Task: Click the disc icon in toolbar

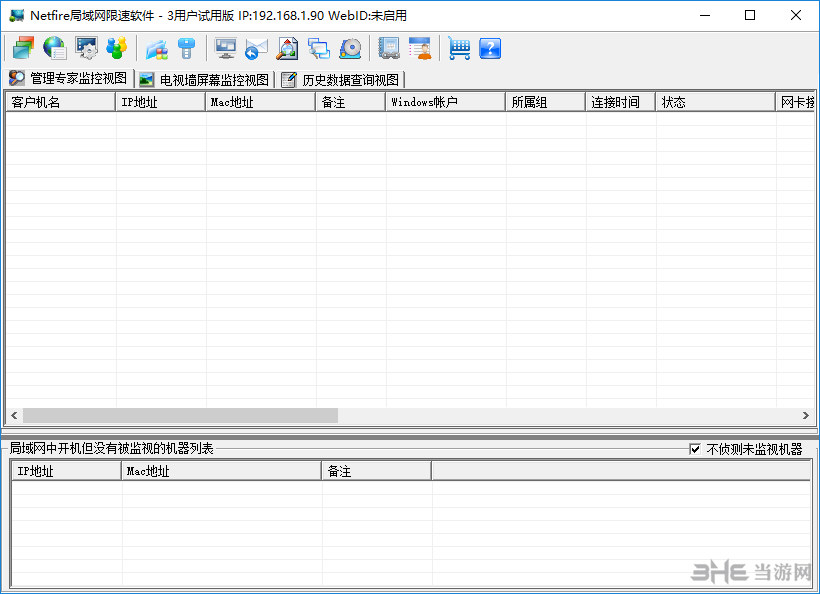Action: click(x=350, y=47)
